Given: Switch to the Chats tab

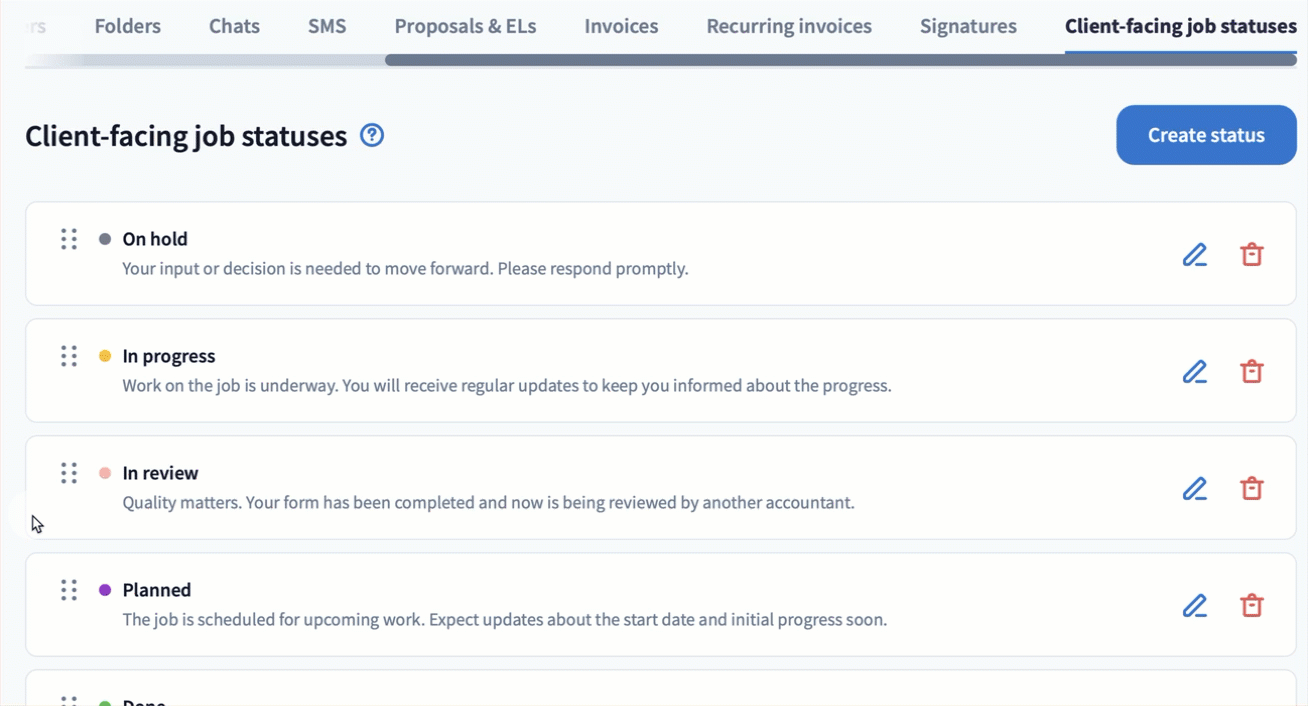Looking at the screenshot, I should (x=234, y=27).
